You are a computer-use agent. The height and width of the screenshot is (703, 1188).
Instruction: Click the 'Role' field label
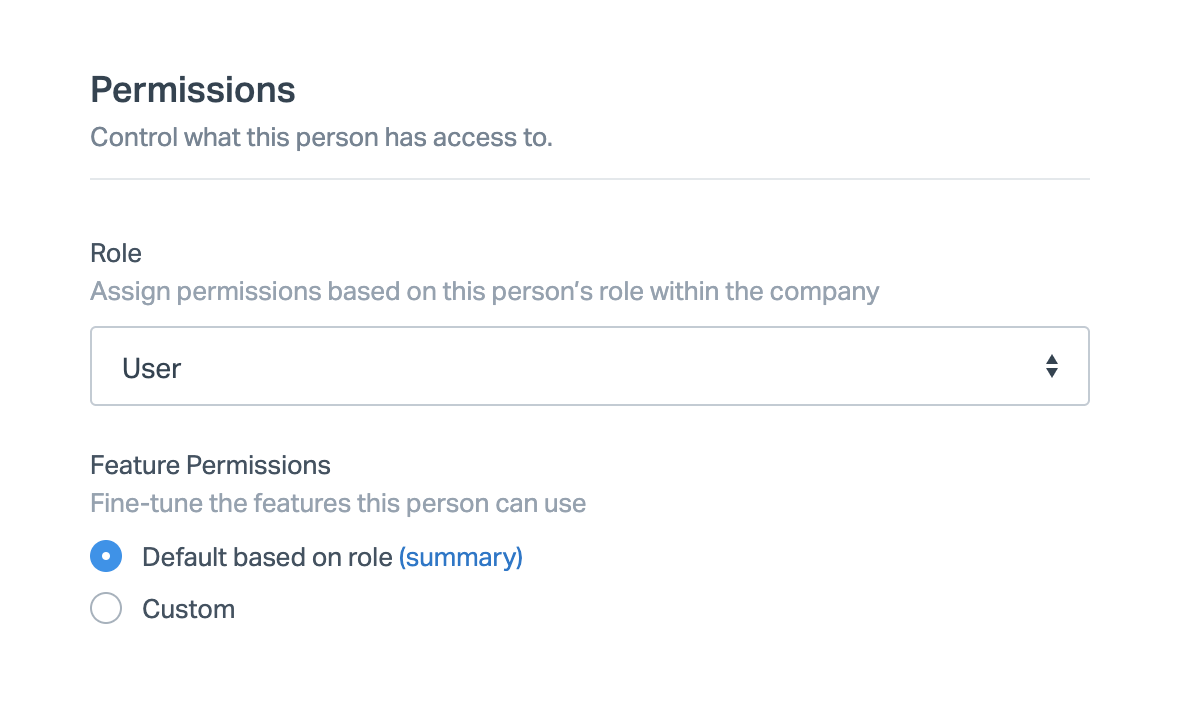[x=116, y=253]
